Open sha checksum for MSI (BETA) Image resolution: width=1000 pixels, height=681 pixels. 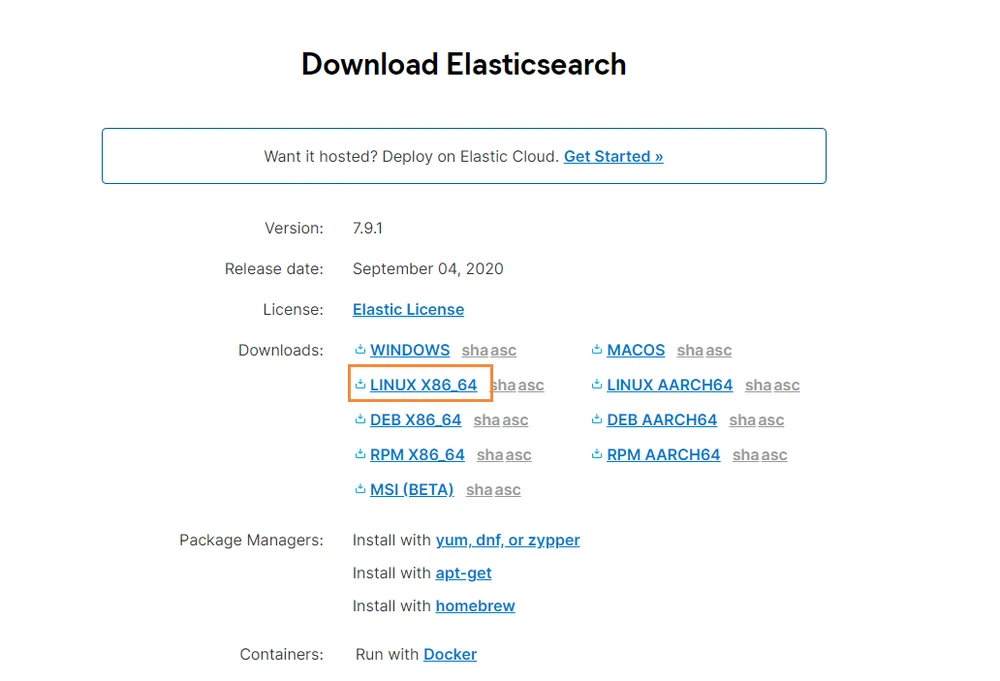[x=479, y=490]
